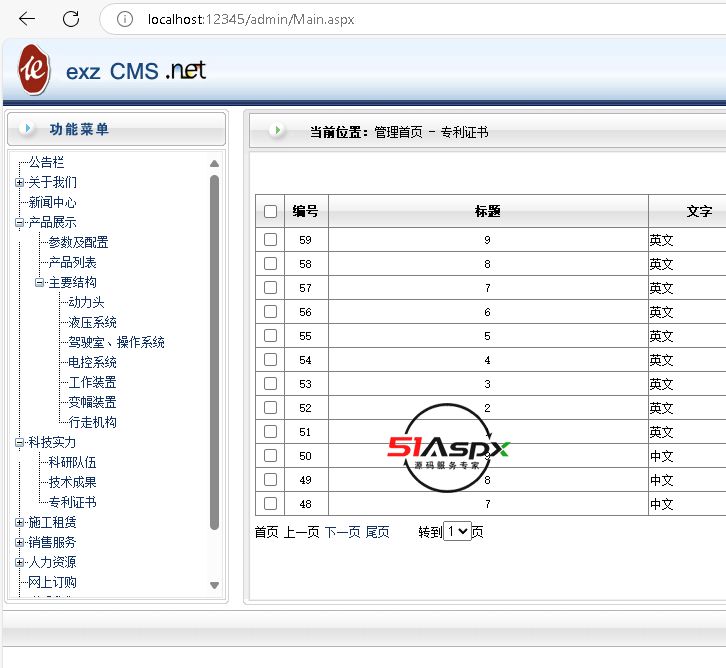
Task: Check the checkbox for row 48
Action: click(x=270, y=504)
